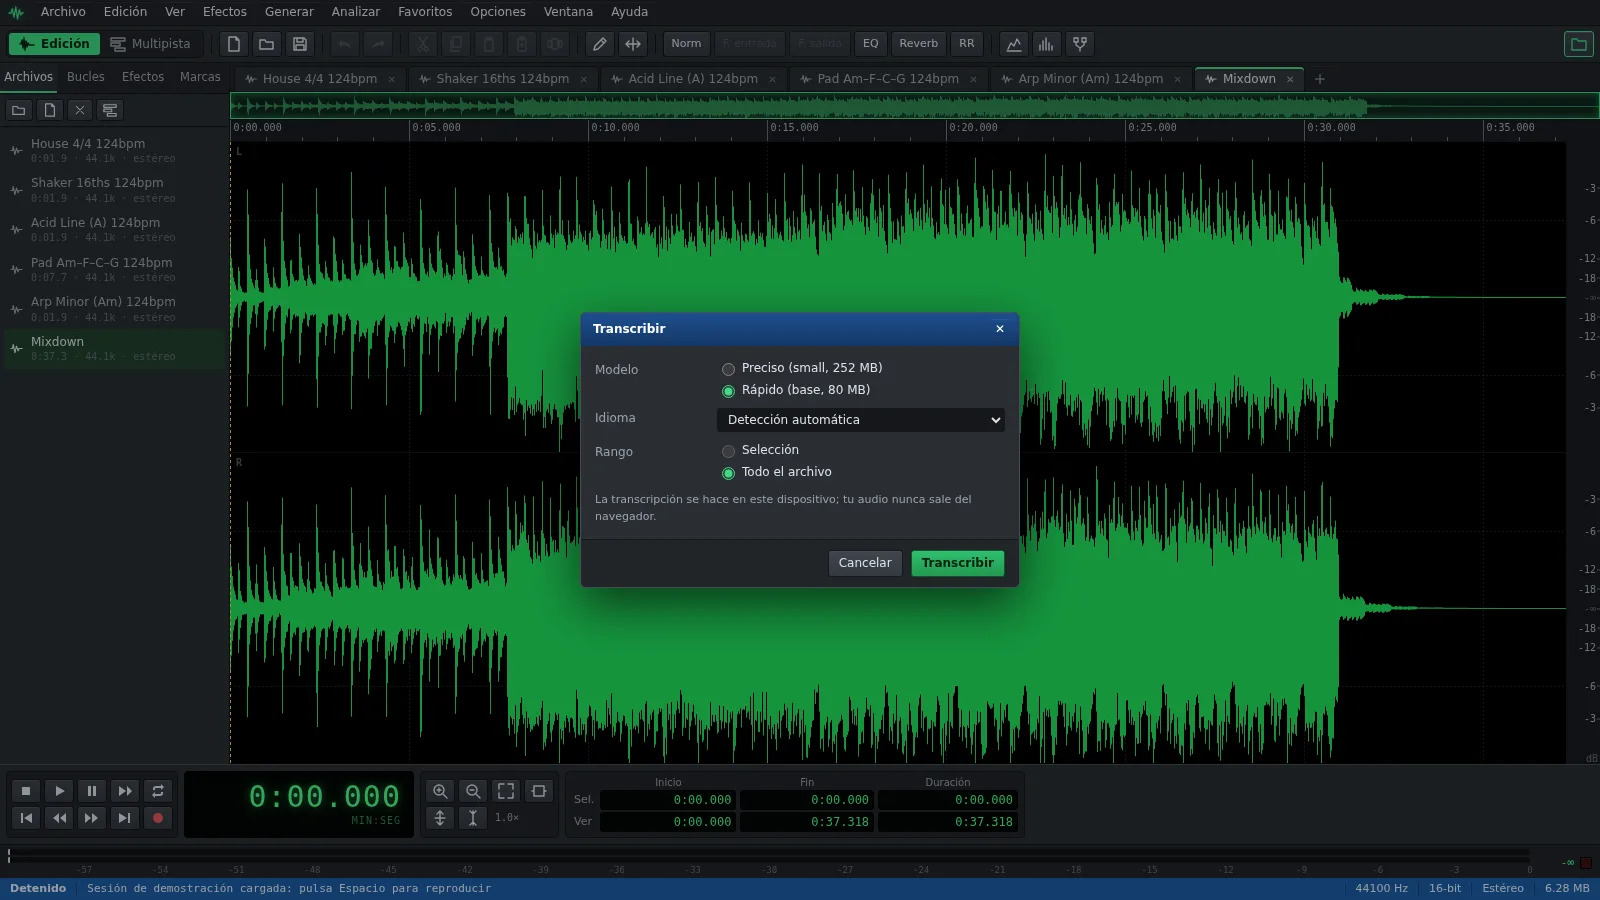Zoom in on the waveform horizontally

pos(440,791)
